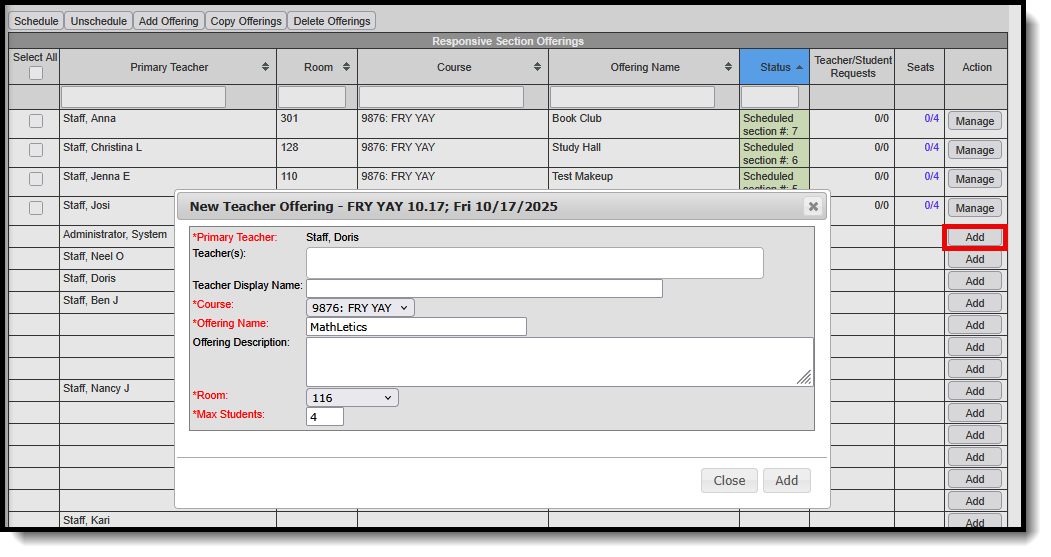Click the Staff, Doris primary teacher value in dialog

[x=332, y=237]
